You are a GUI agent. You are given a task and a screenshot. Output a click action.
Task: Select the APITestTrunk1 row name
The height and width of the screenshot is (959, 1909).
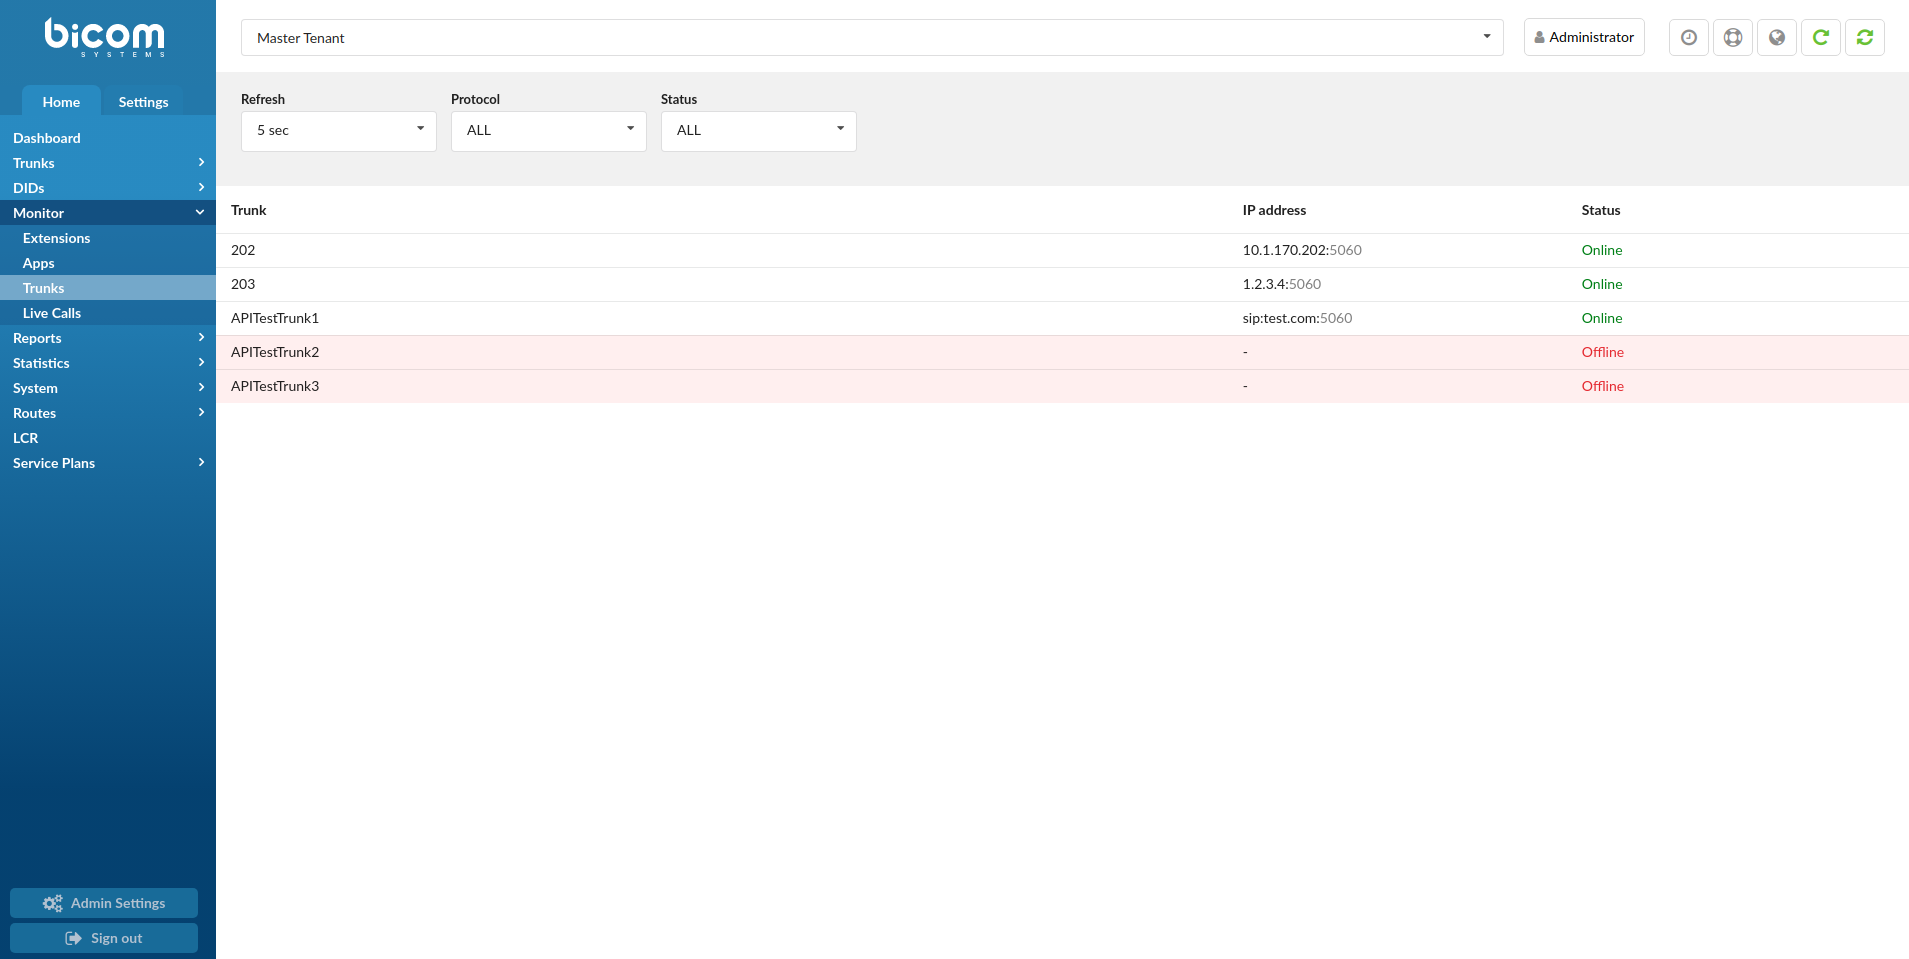tap(275, 318)
